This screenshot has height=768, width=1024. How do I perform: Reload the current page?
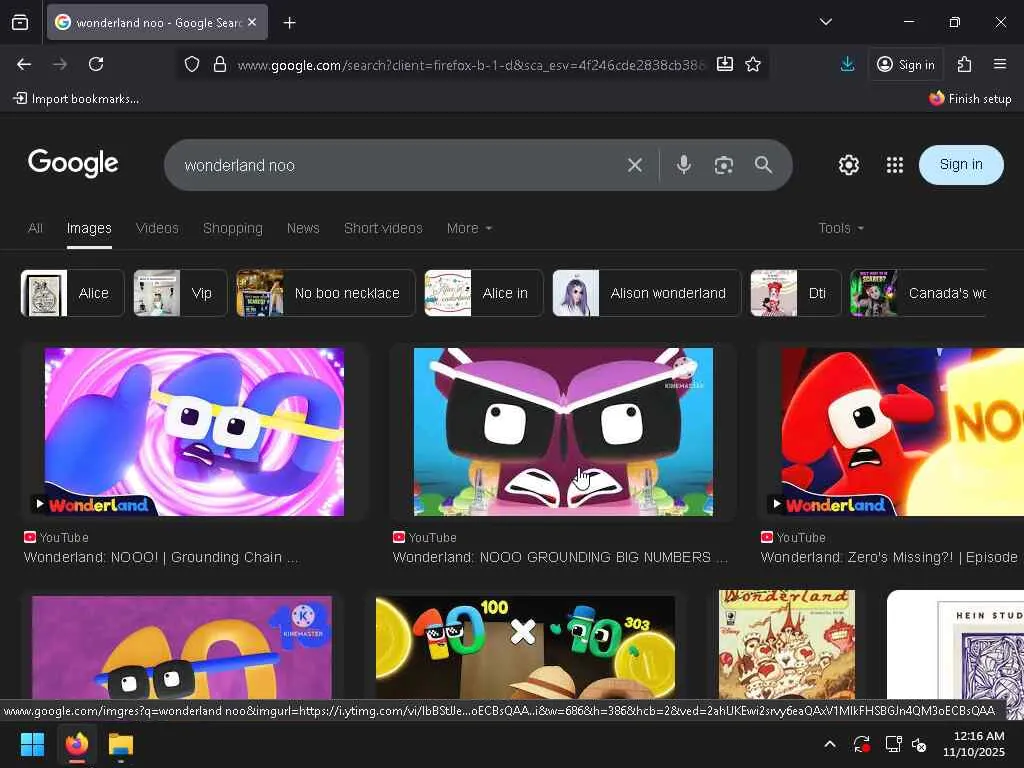(96, 64)
